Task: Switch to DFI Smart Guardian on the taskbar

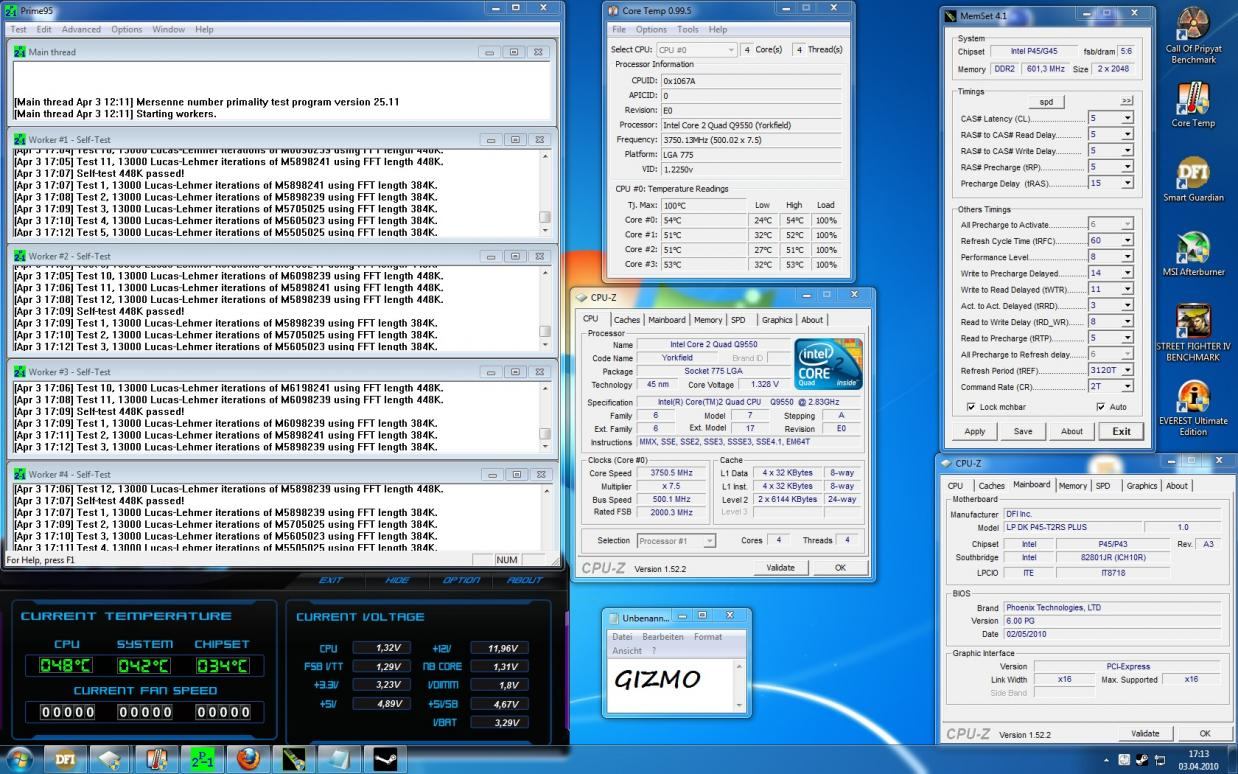Action: [x=65, y=759]
